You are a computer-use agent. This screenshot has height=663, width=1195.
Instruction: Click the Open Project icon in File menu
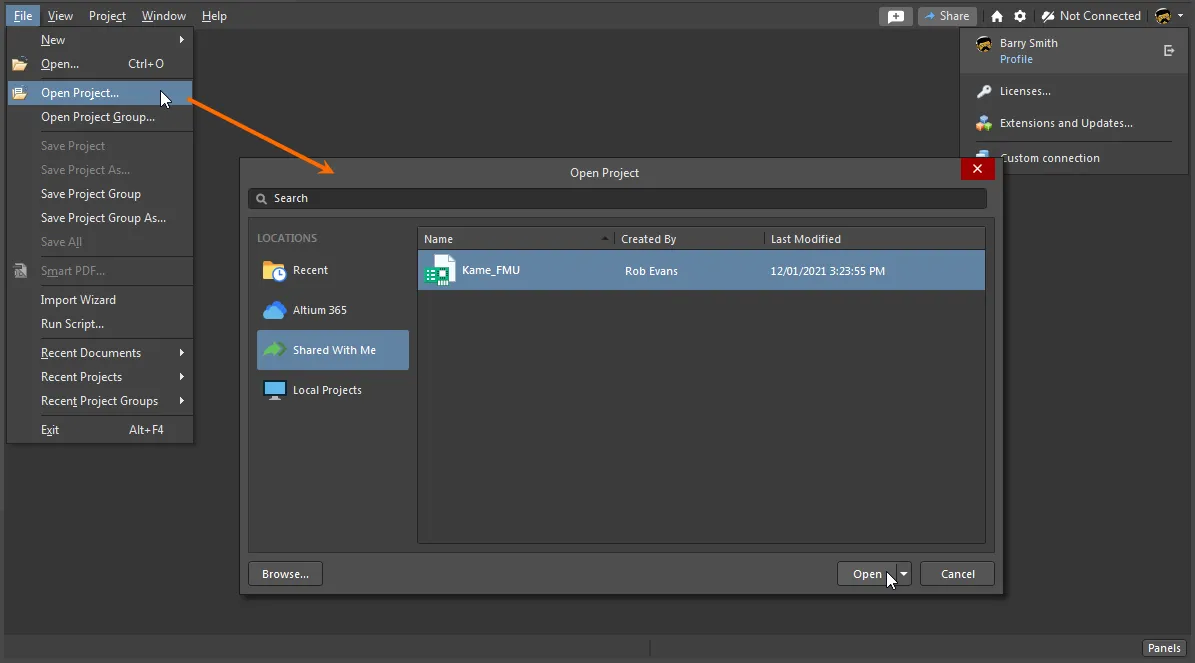pyautogui.click(x=20, y=93)
